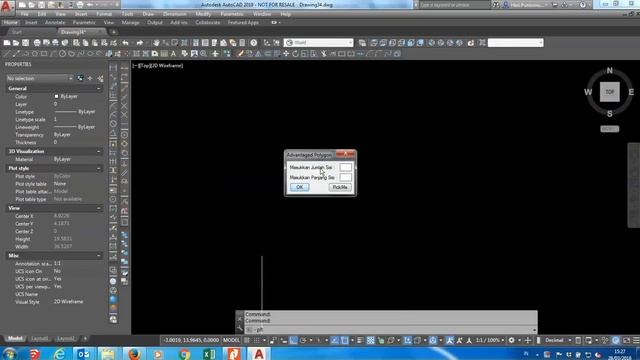Viewport: 640px width, 360px height.
Task: Click the Plot printer icon in standard toolbar
Action: (37, 43)
